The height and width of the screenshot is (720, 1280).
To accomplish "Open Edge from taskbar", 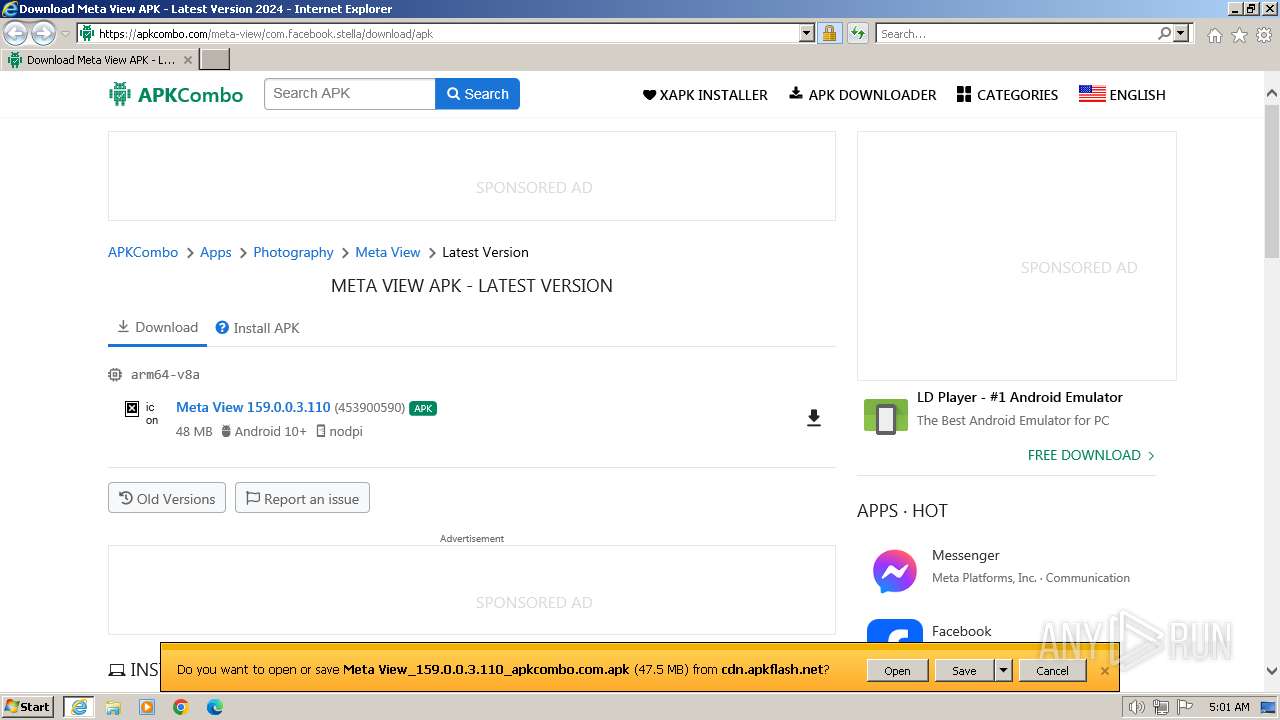I will [x=215, y=707].
